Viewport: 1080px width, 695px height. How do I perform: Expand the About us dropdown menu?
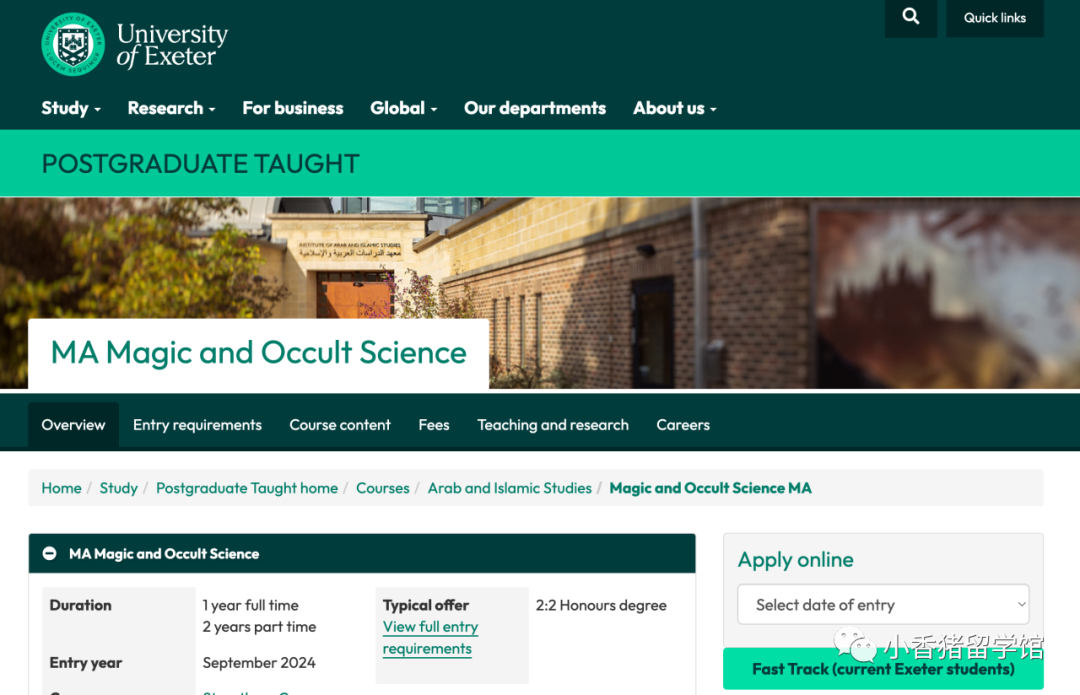675,108
